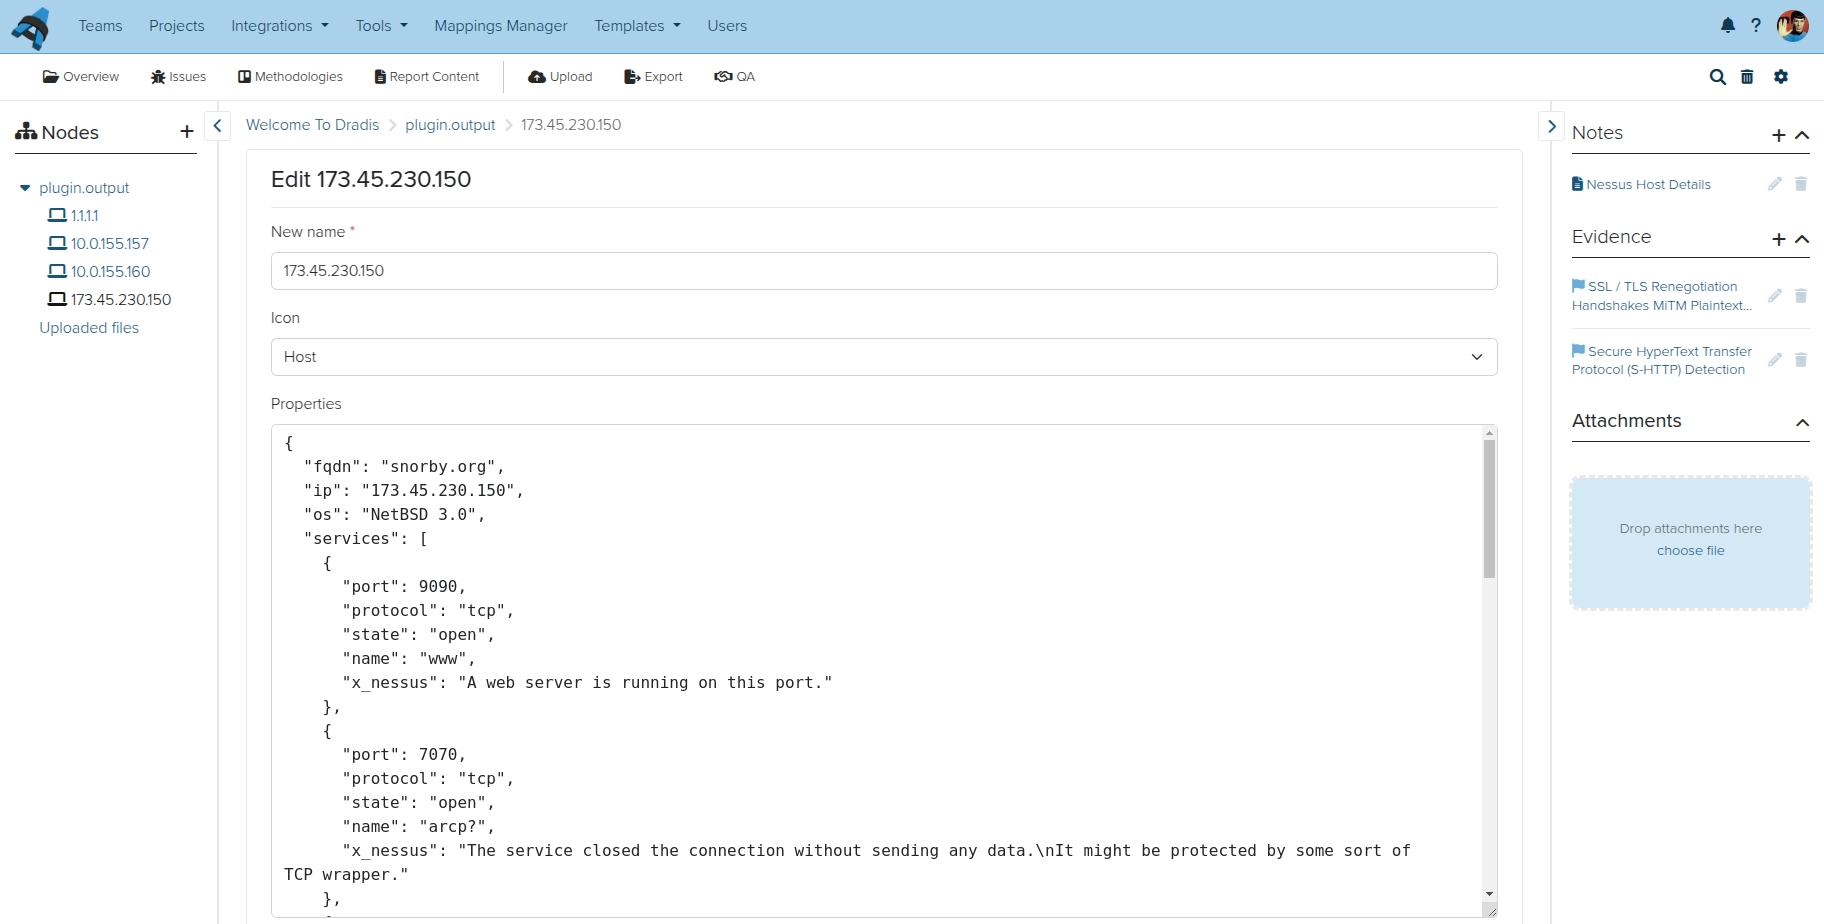Go to plugin.output breadcrumb
The height and width of the screenshot is (924, 1824).
(450, 125)
